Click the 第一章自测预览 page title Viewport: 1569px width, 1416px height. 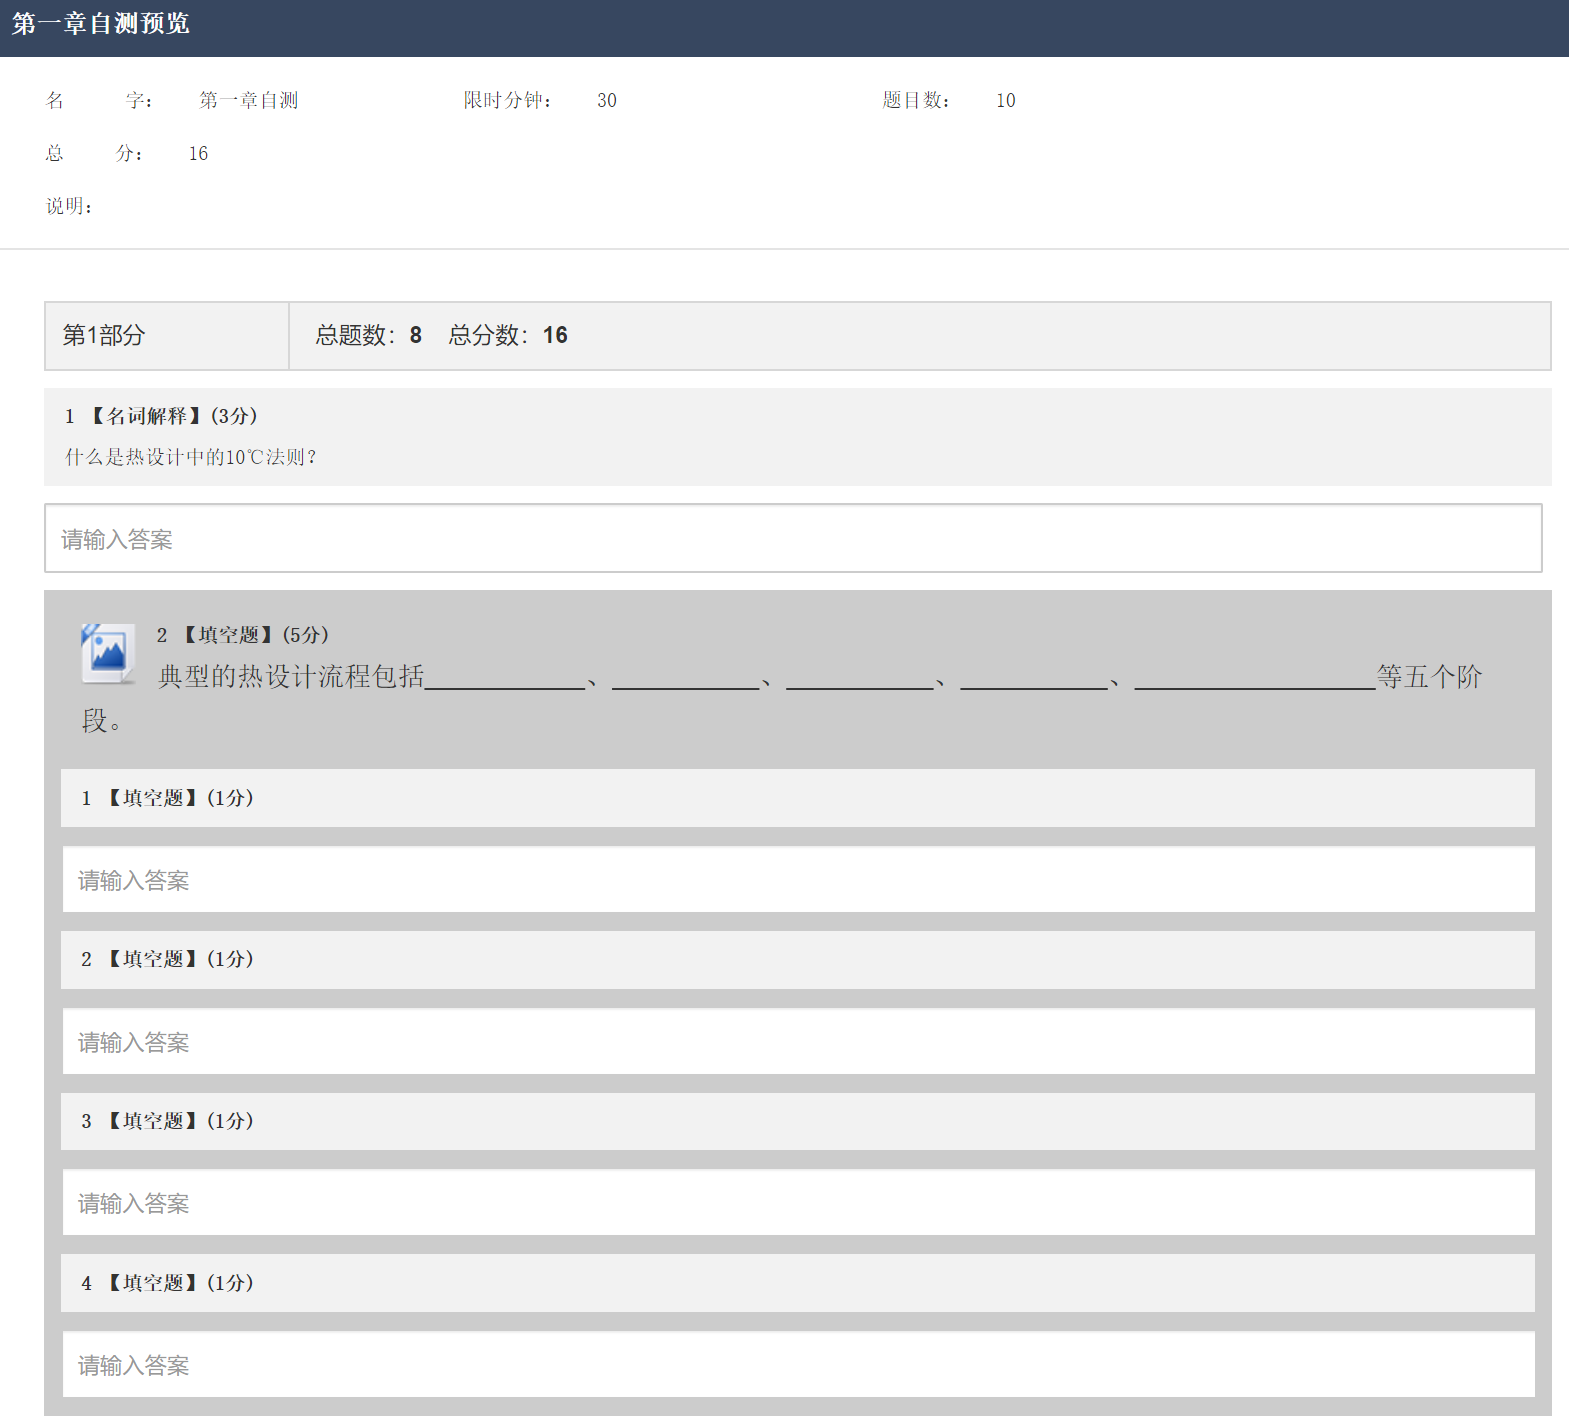pyautogui.click(x=101, y=24)
